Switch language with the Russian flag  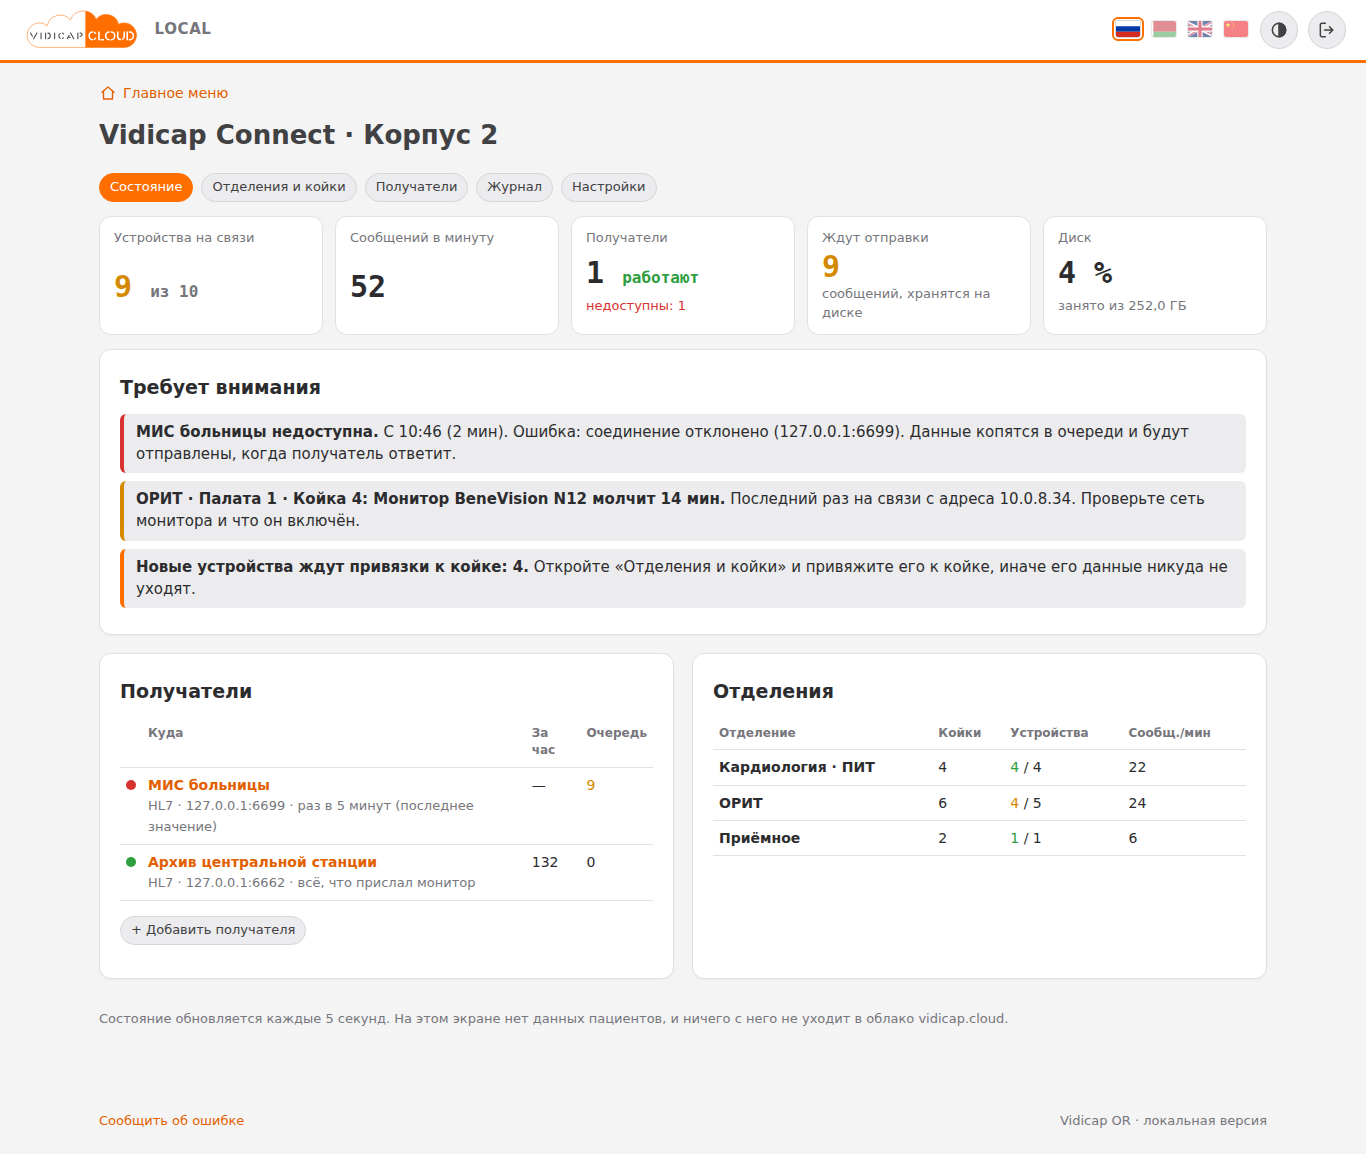1128,29
